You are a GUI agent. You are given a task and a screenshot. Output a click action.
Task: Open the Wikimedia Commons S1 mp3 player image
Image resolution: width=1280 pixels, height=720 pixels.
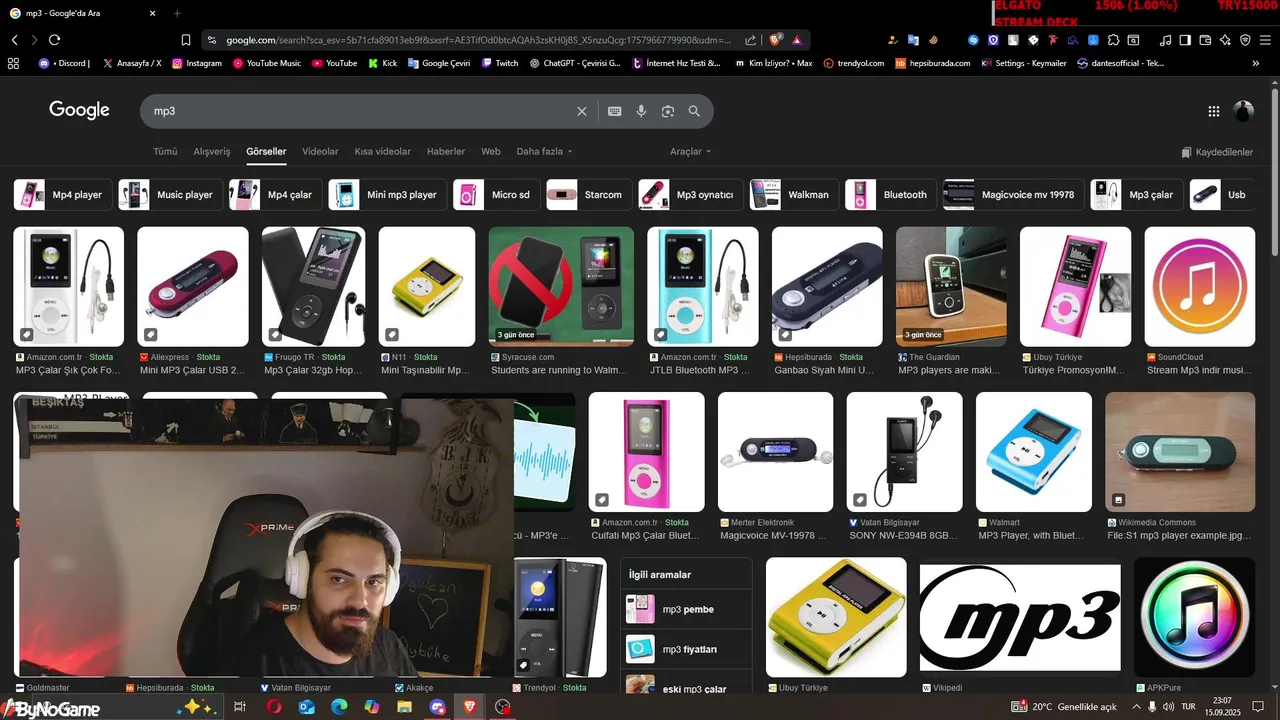[x=1180, y=452]
